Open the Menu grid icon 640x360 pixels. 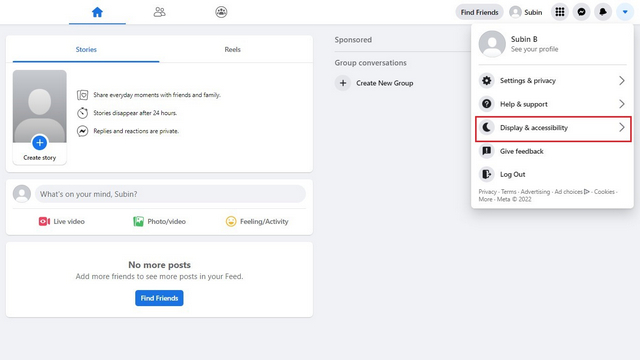click(x=560, y=12)
